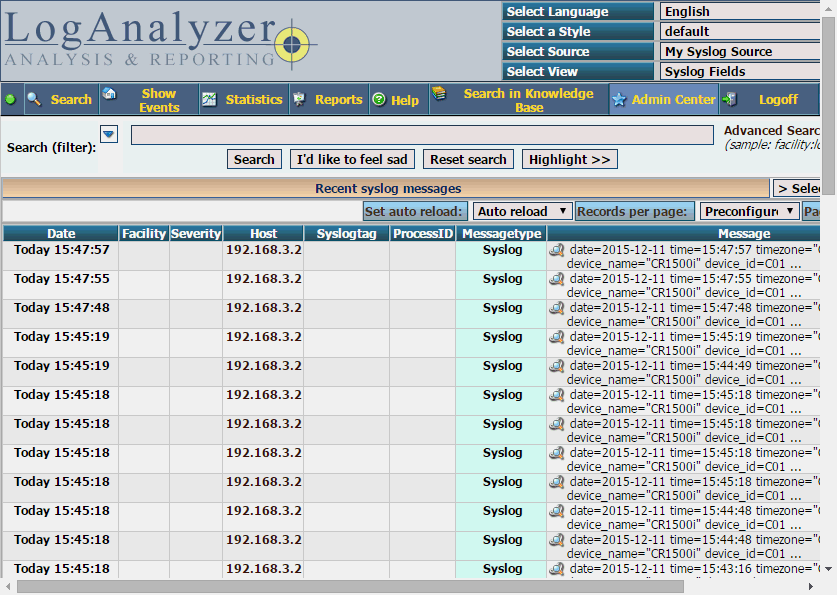Click host 192.168.3.2 in the 15:47:48 row

click(x=264, y=307)
